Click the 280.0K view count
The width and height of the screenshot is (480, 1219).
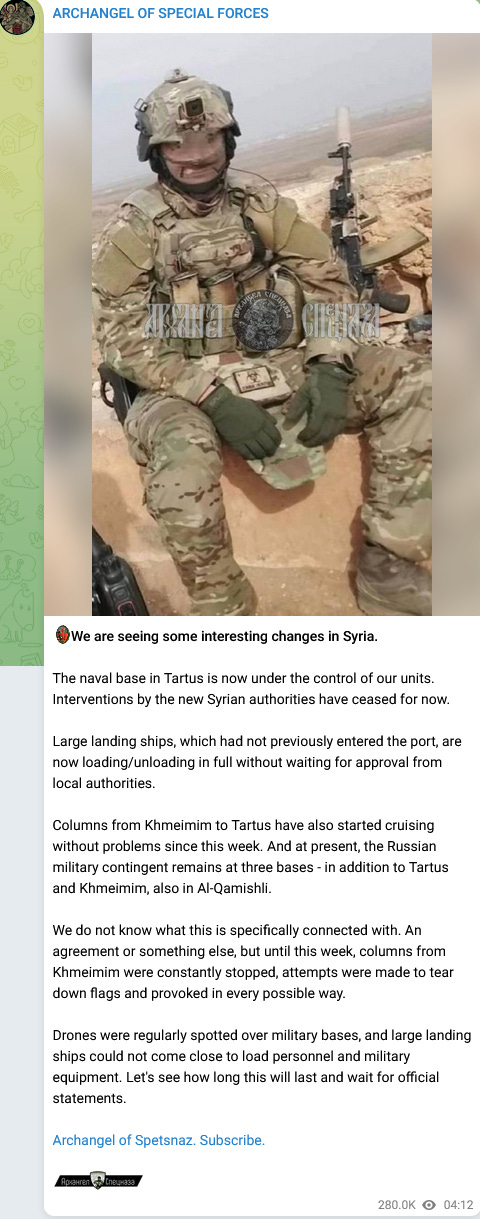click(397, 1205)
